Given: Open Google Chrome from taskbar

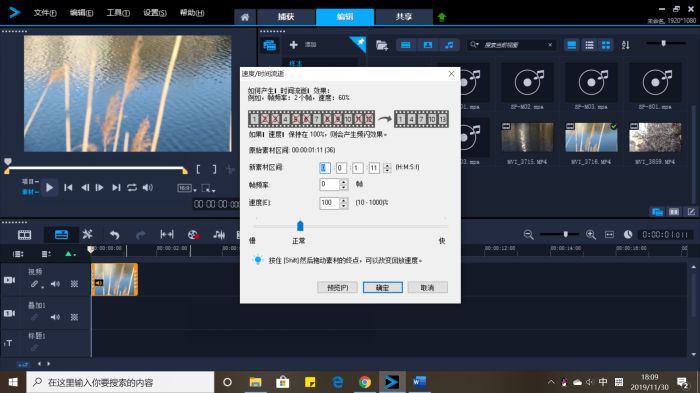Looking at the screenshot, I should (364, 382).
